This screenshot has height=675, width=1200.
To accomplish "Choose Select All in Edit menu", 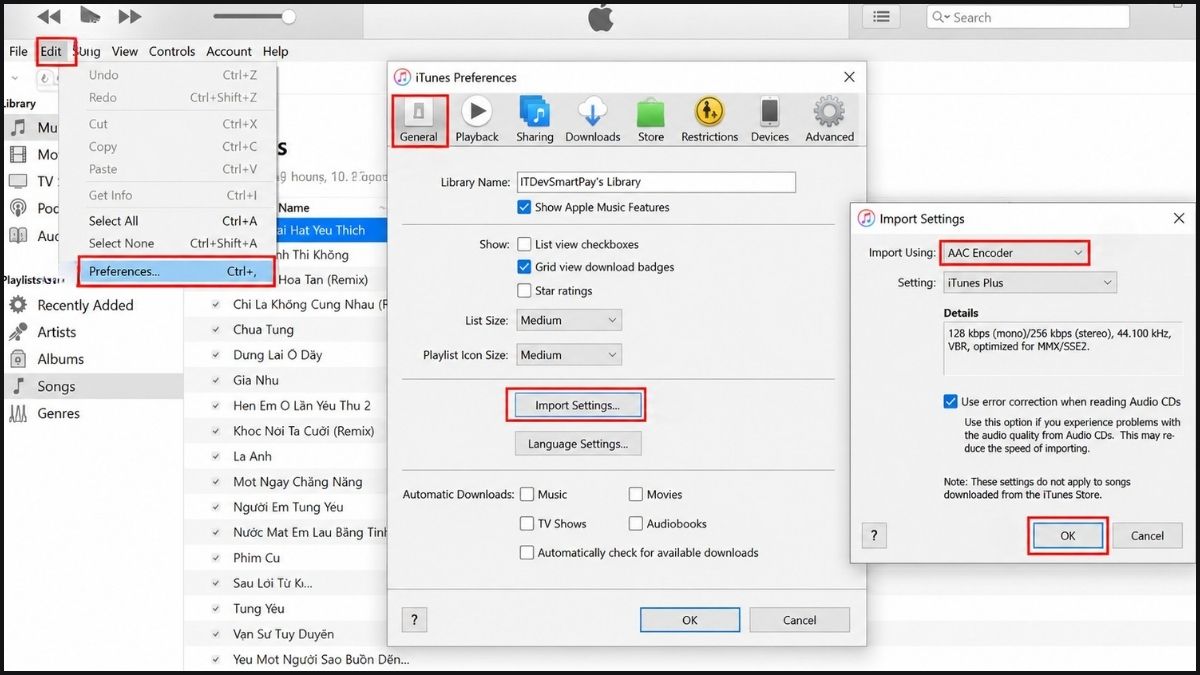I will click(x=173, y=221).
